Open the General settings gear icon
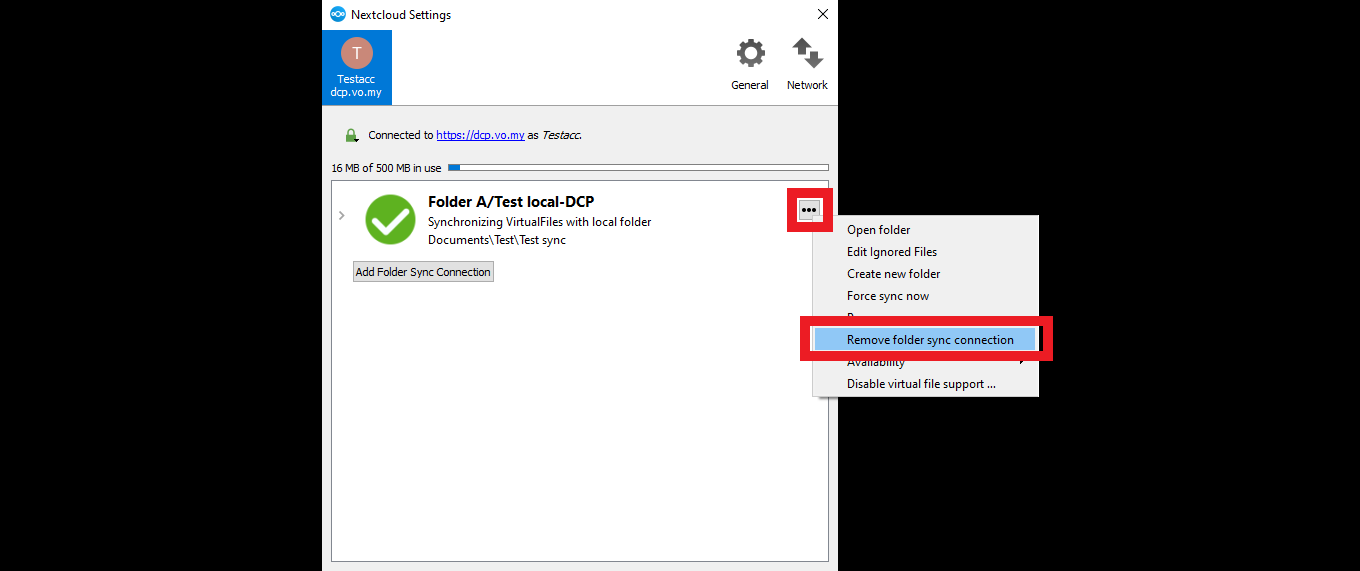This screenshot has width=1360, height=571. [749, 55]
